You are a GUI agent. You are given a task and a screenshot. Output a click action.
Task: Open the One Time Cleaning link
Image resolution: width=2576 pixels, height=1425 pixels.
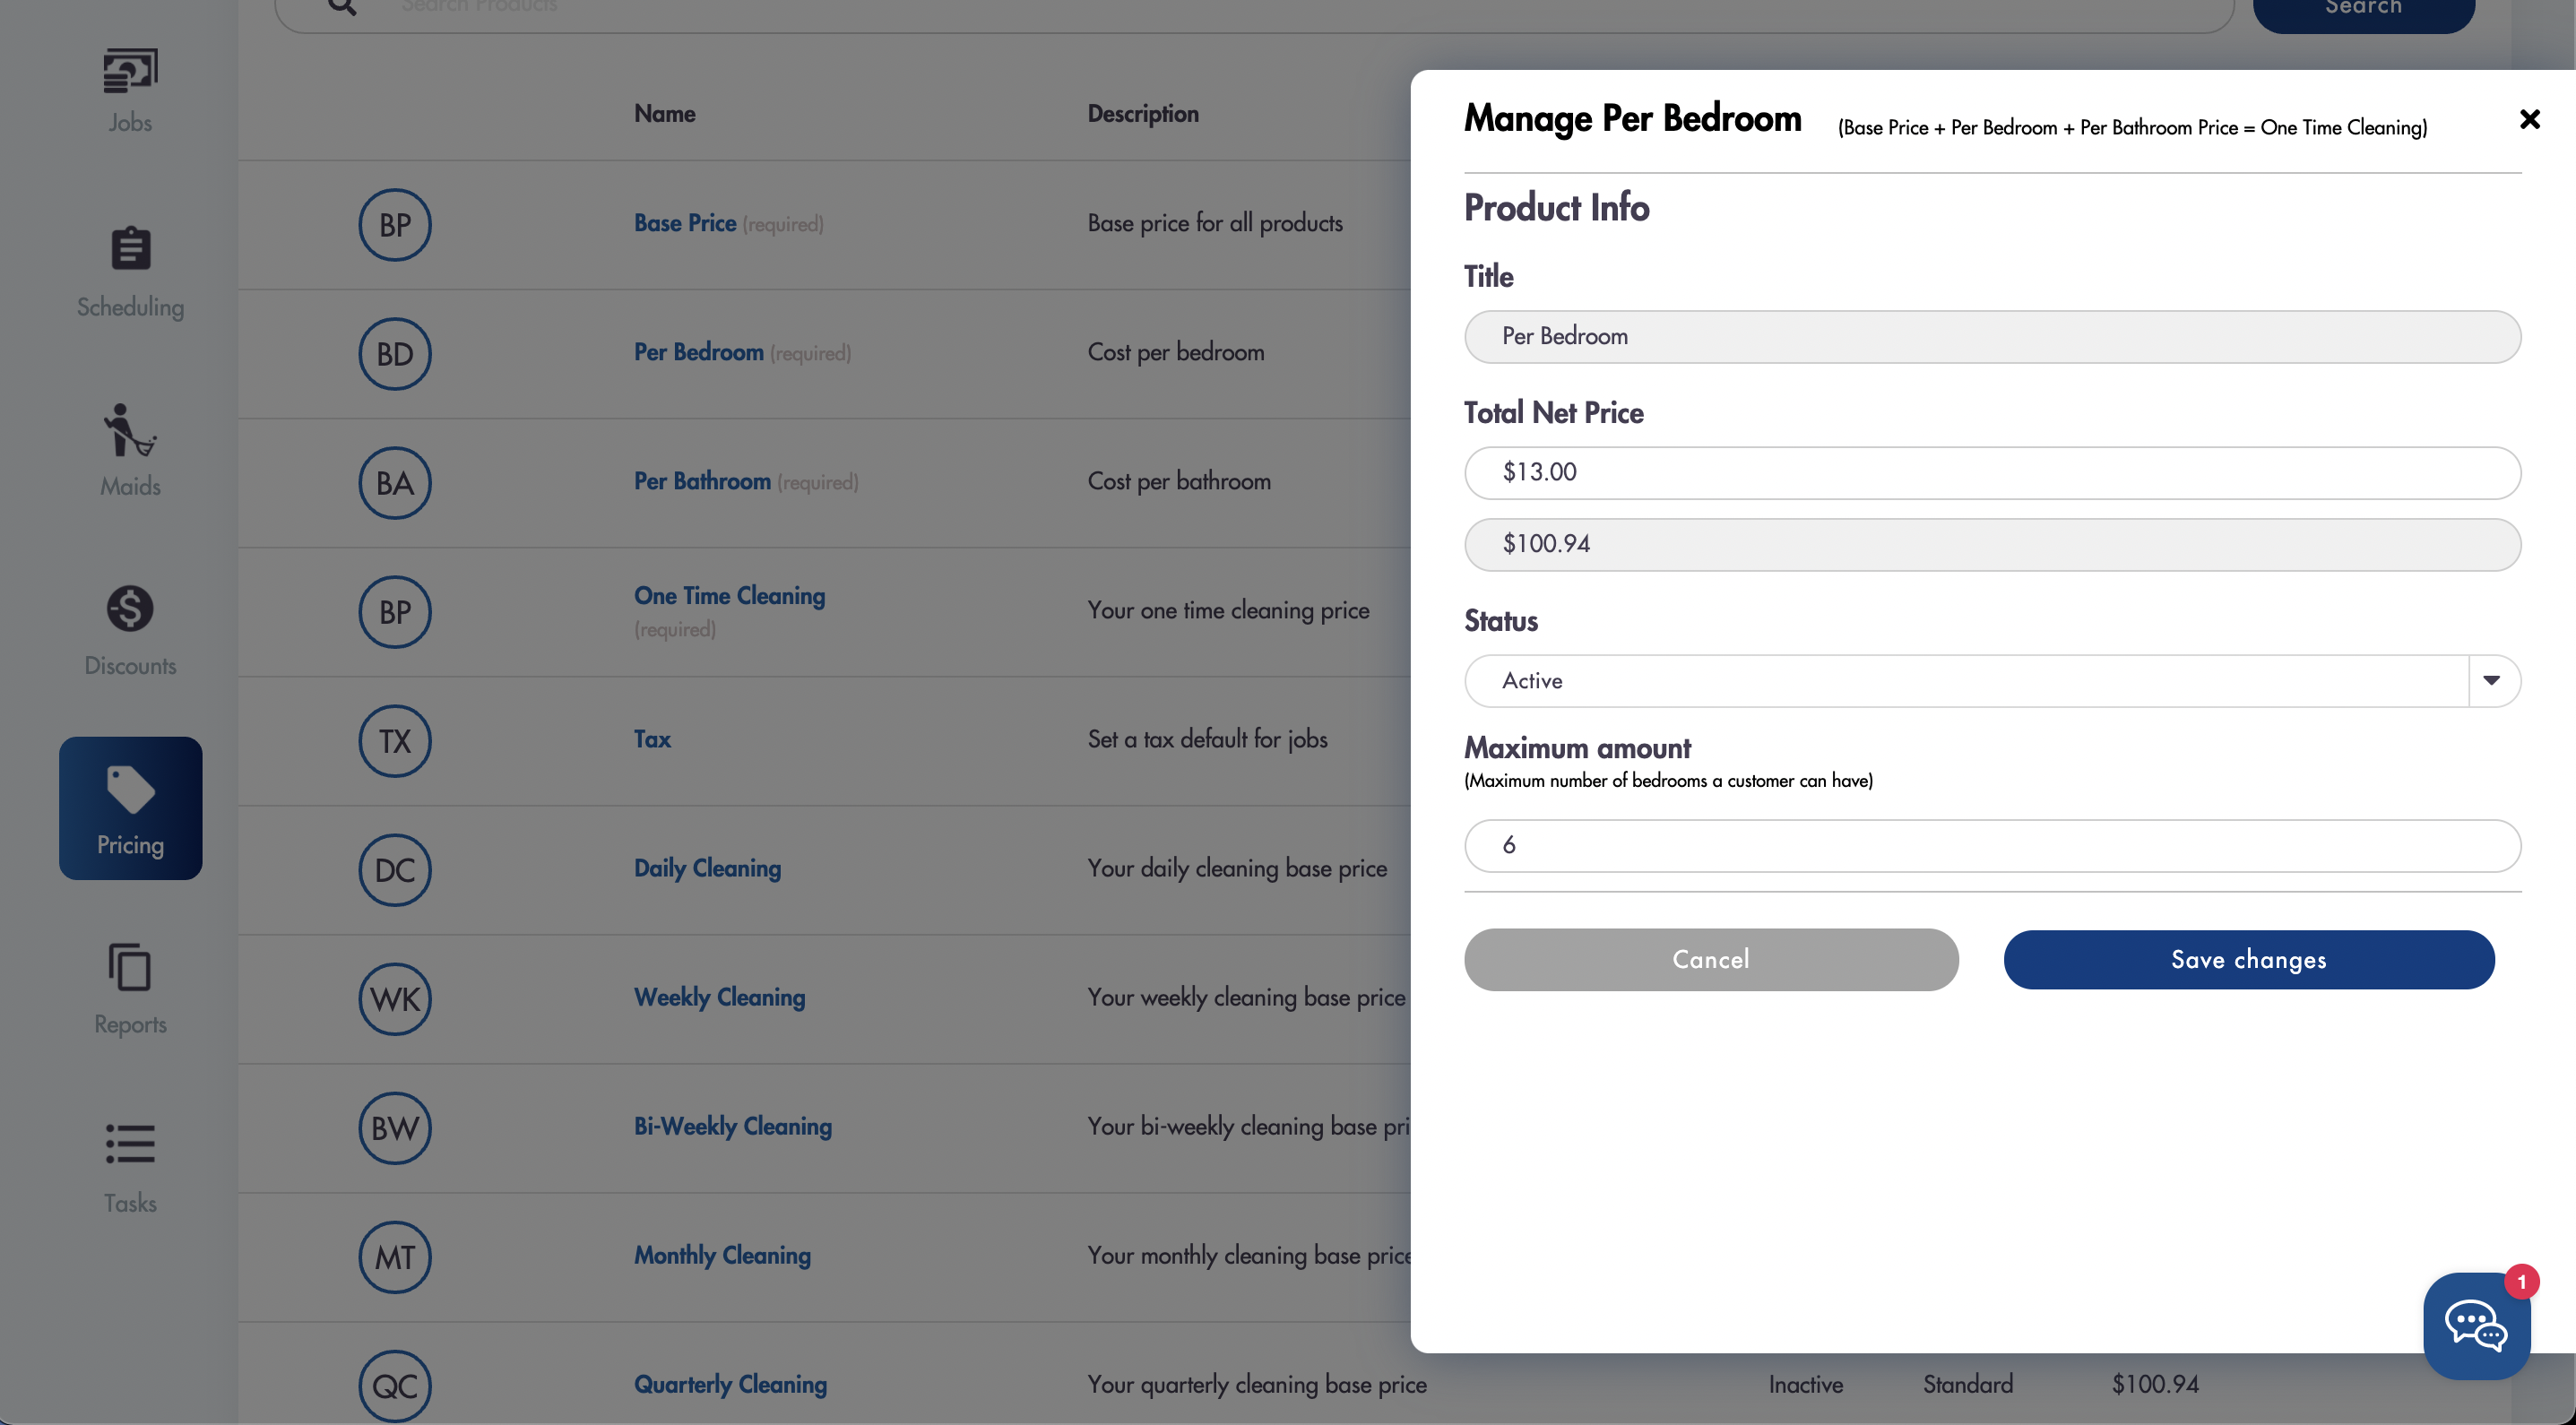pos(729,595)
